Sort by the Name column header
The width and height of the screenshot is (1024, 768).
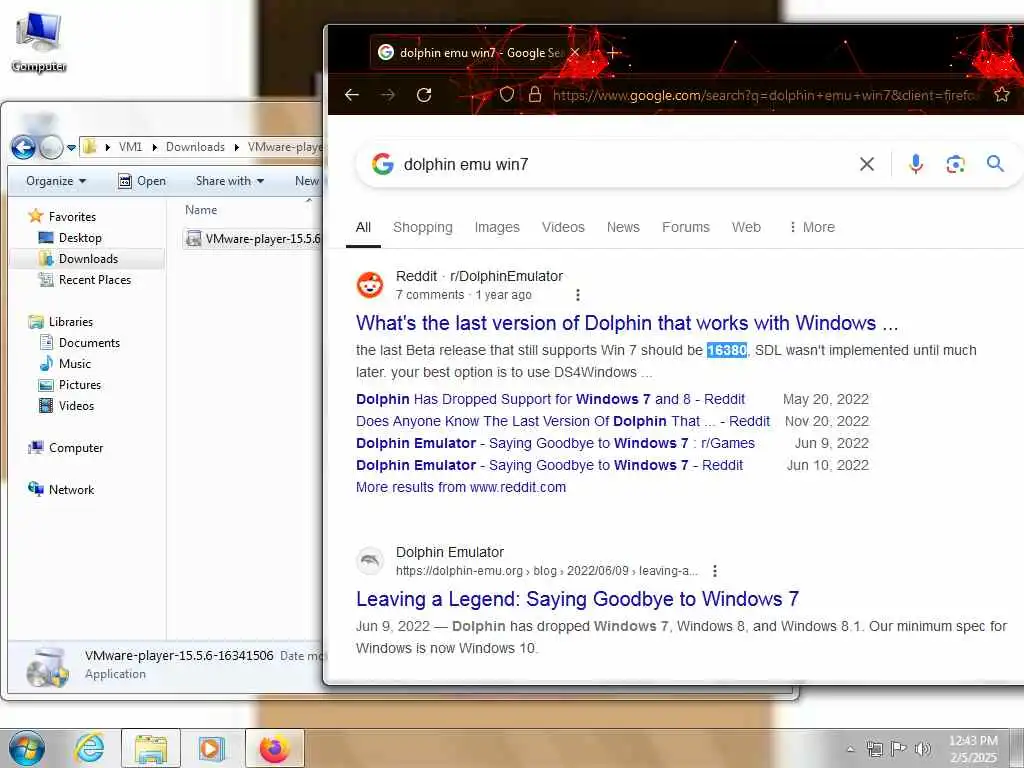(x=200, y=210)
